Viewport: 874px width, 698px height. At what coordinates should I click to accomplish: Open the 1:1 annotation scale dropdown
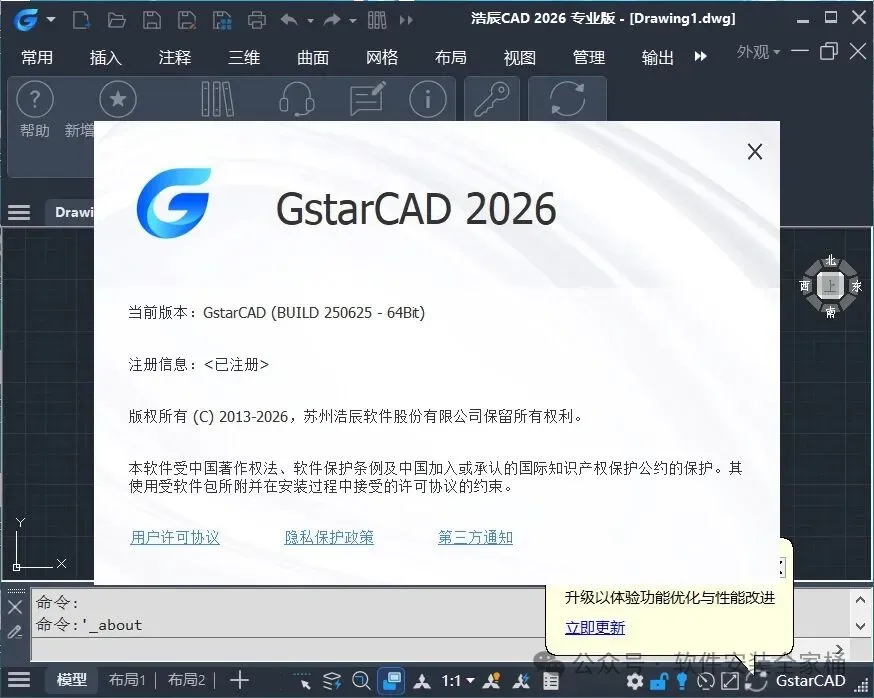pos(458,681)
